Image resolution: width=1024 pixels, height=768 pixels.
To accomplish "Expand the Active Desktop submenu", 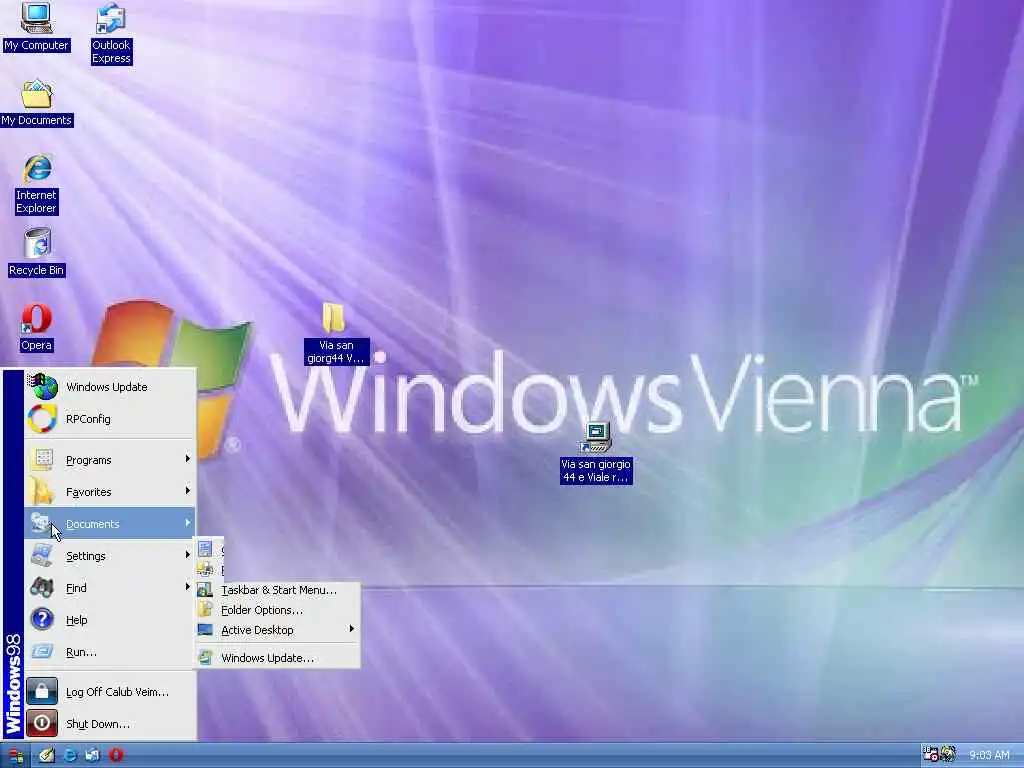I will click(278, 630).
